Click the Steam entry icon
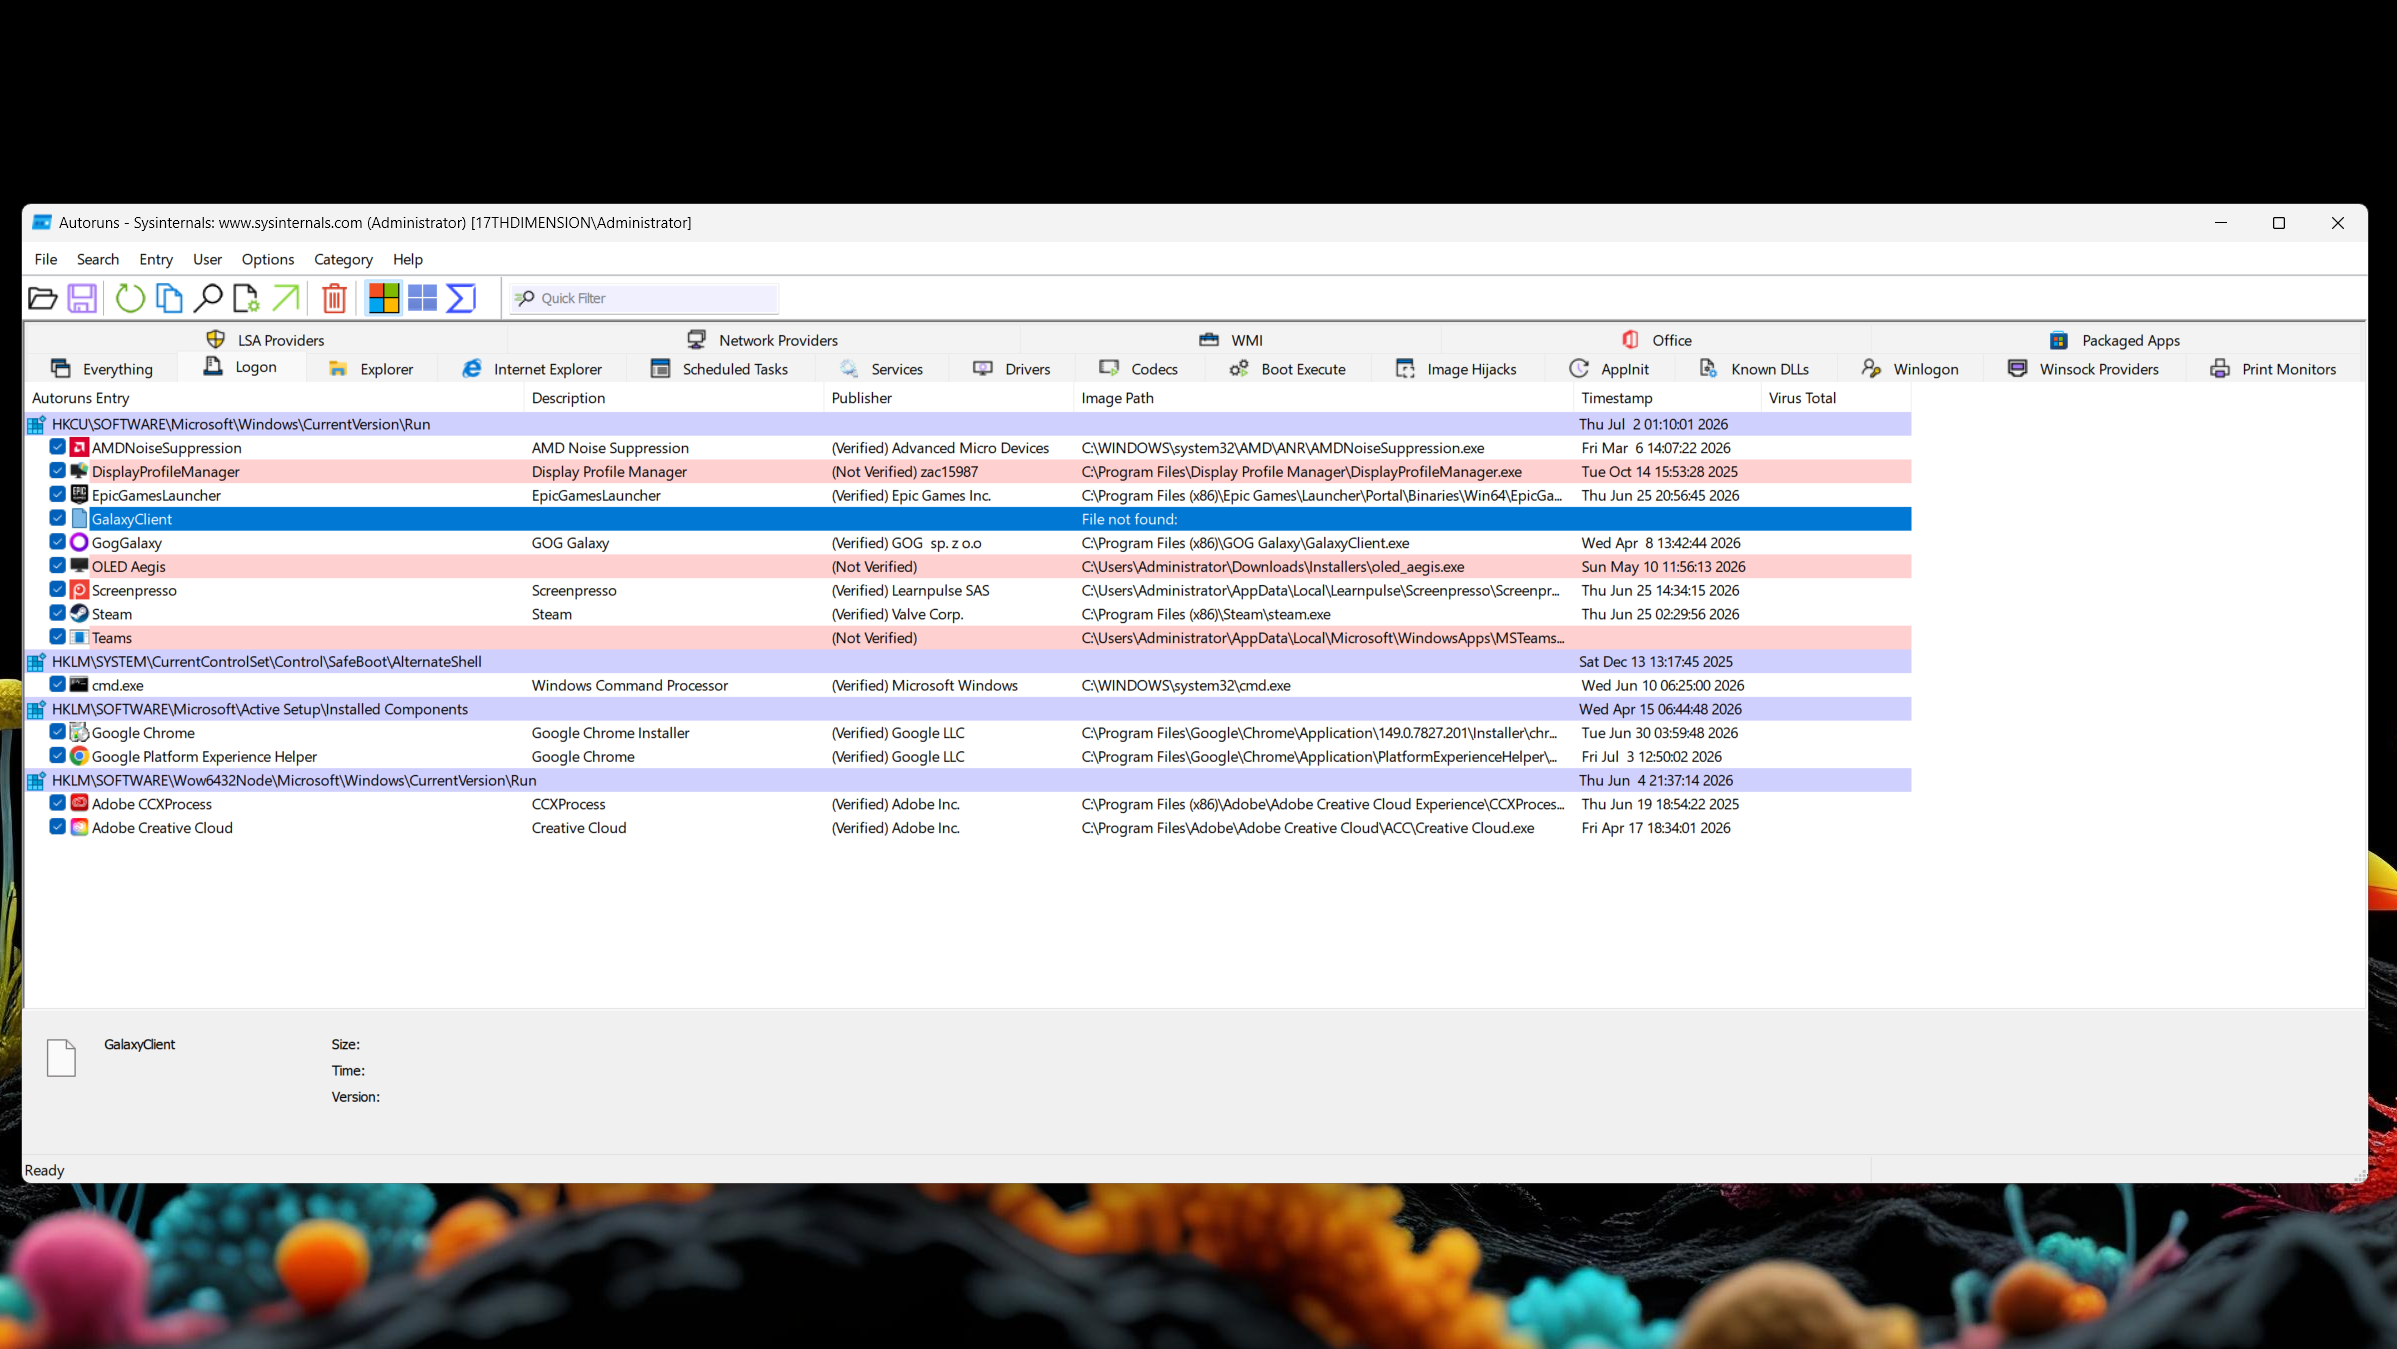Screen dimensions: 2397x1349 pos(79,613)
